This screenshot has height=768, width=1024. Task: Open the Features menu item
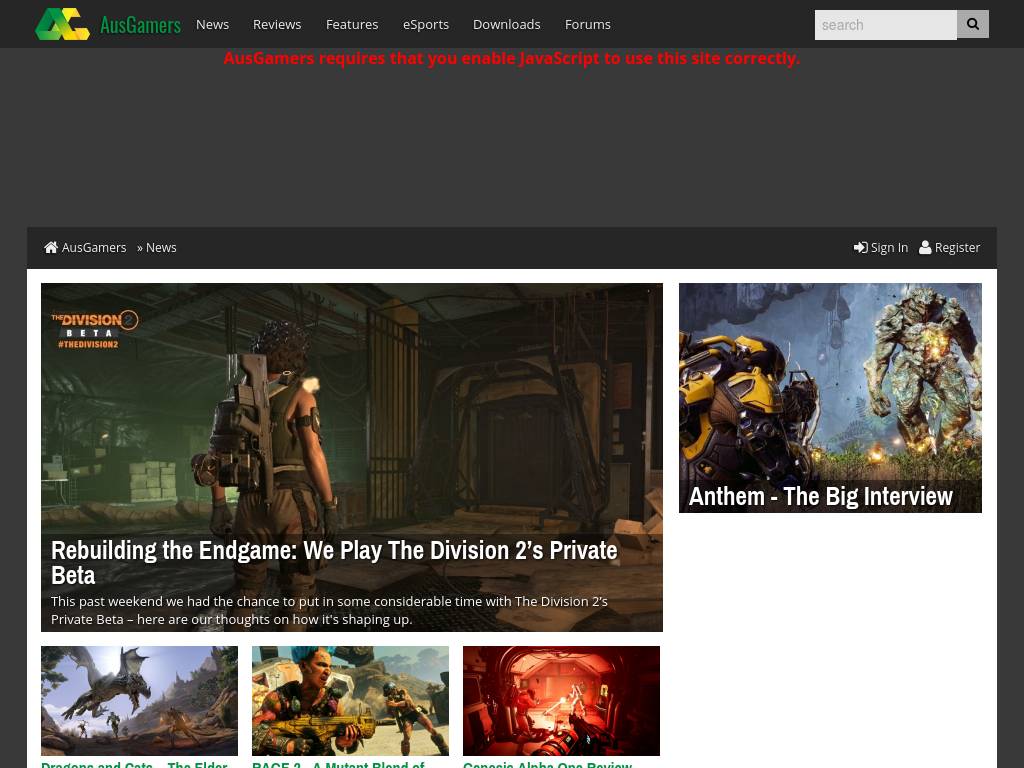[352, 24]
